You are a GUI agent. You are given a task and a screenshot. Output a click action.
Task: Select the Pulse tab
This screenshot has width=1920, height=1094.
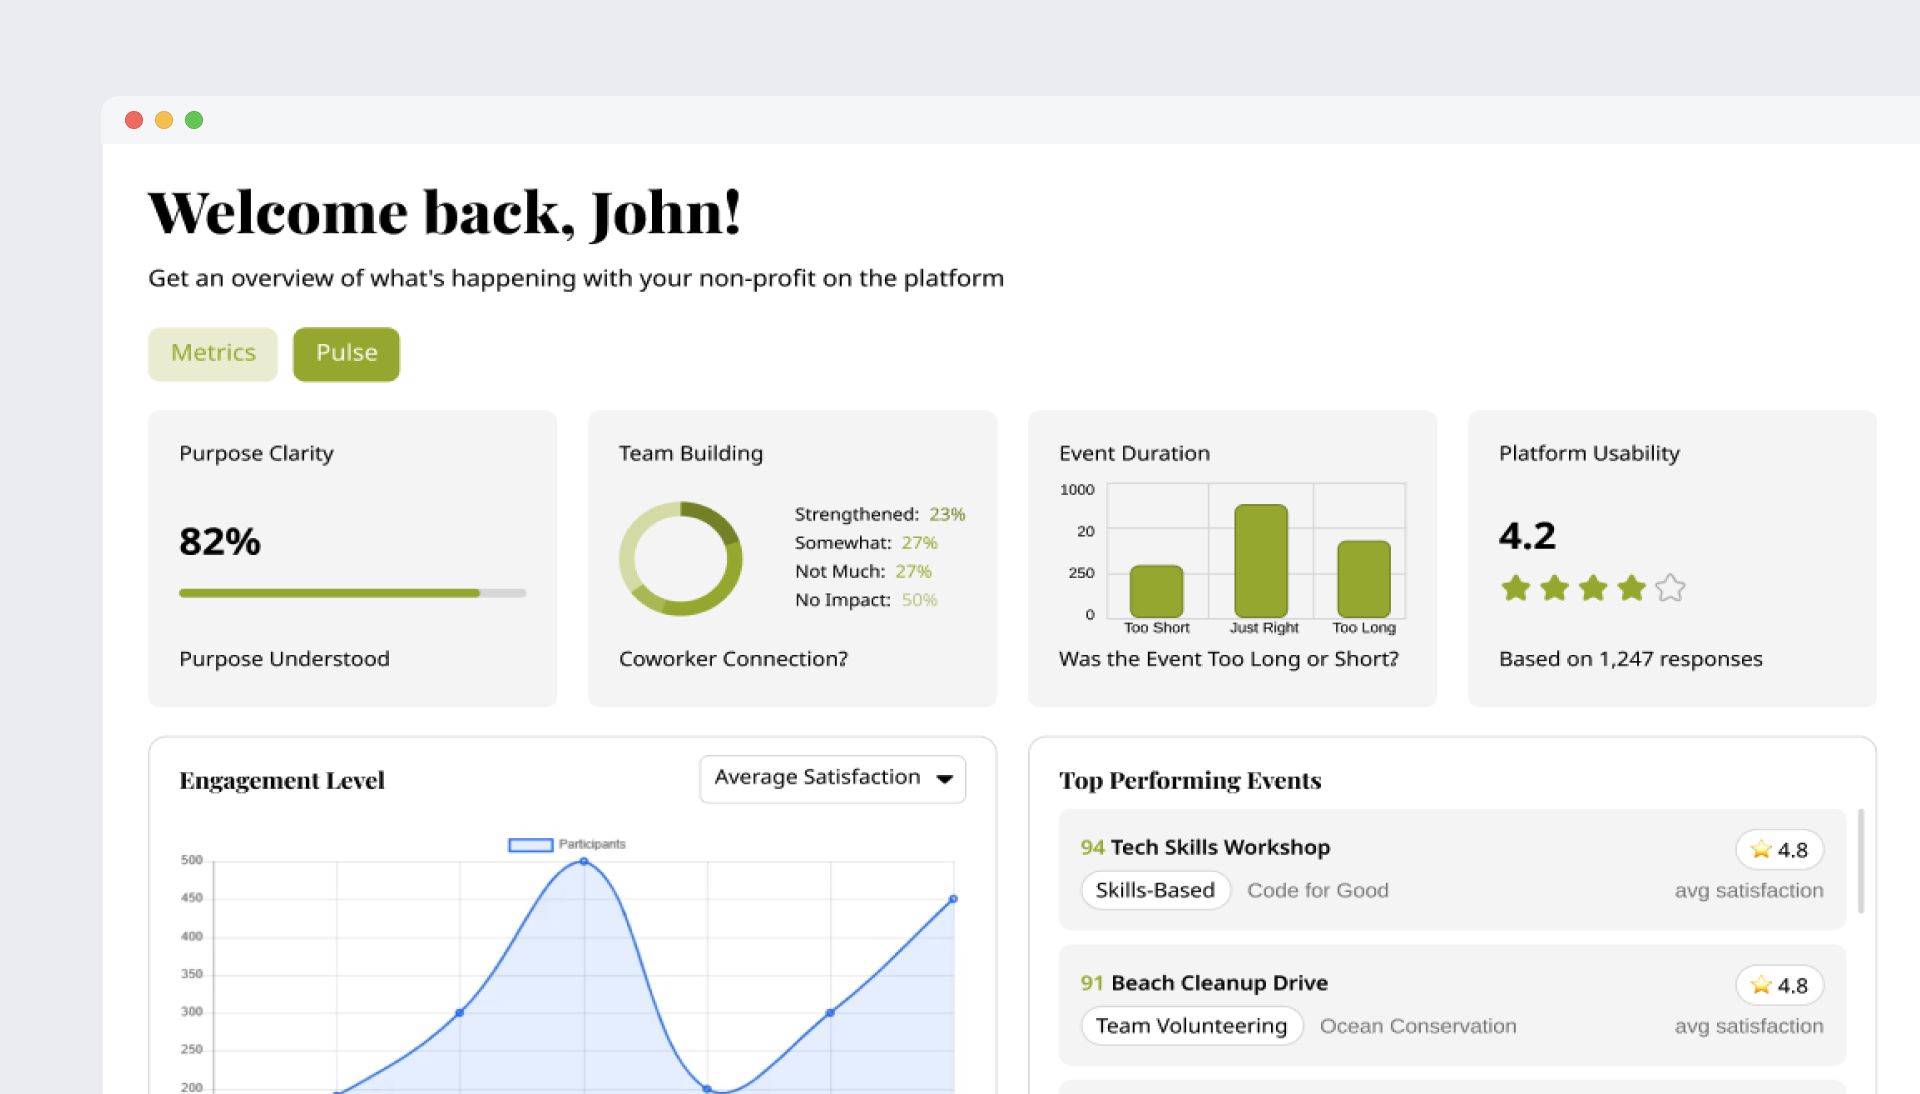click(346, 354)
